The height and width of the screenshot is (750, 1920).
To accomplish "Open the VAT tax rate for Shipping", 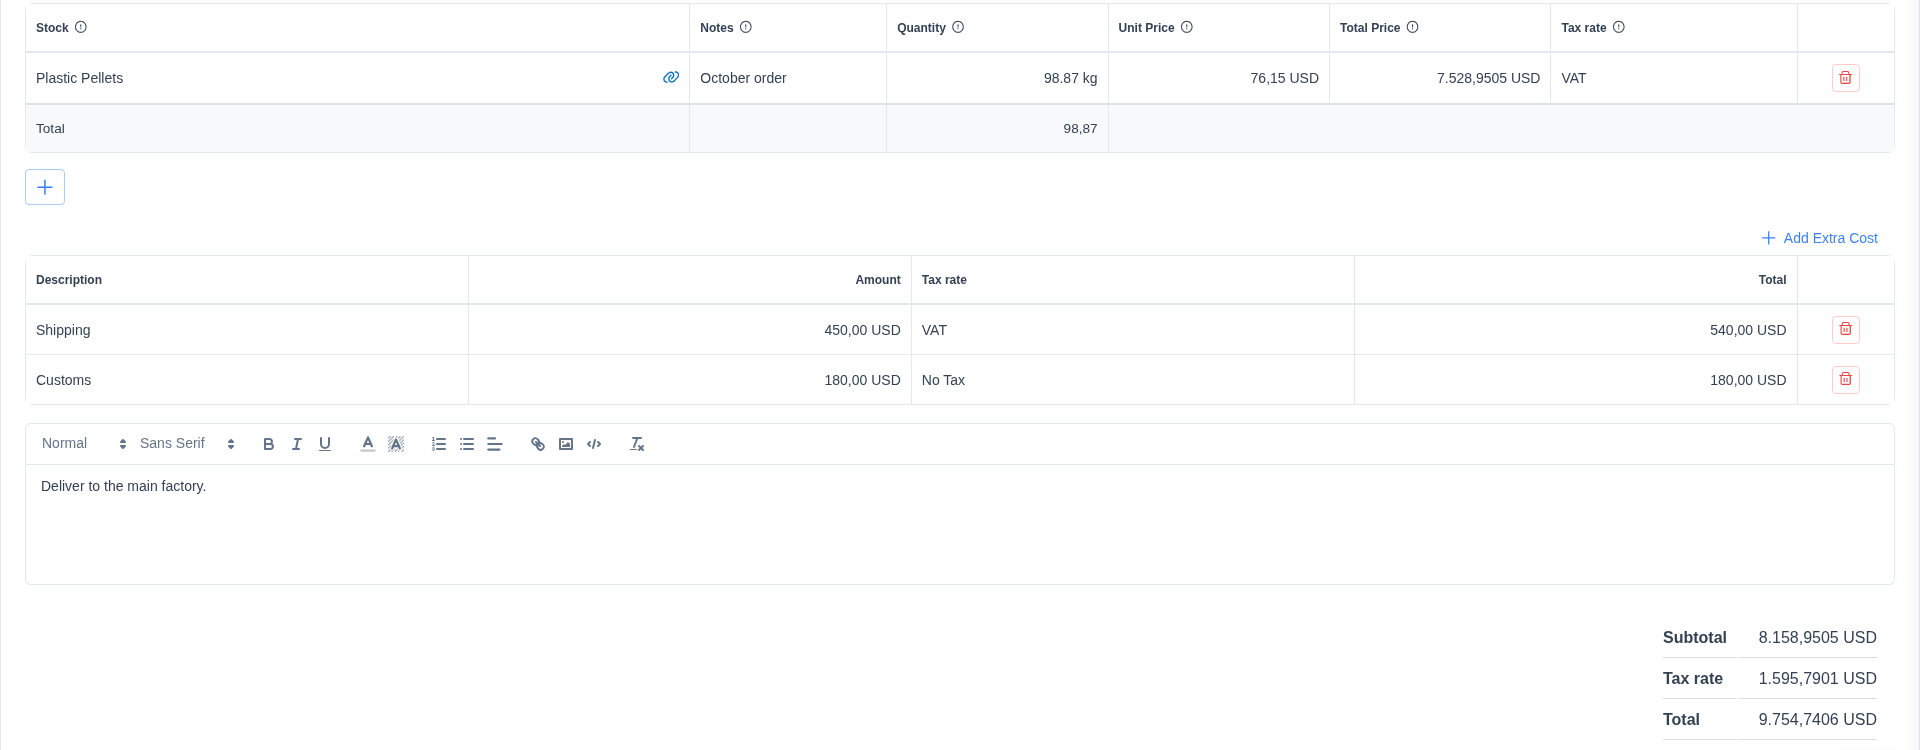I will [1133, 330].
